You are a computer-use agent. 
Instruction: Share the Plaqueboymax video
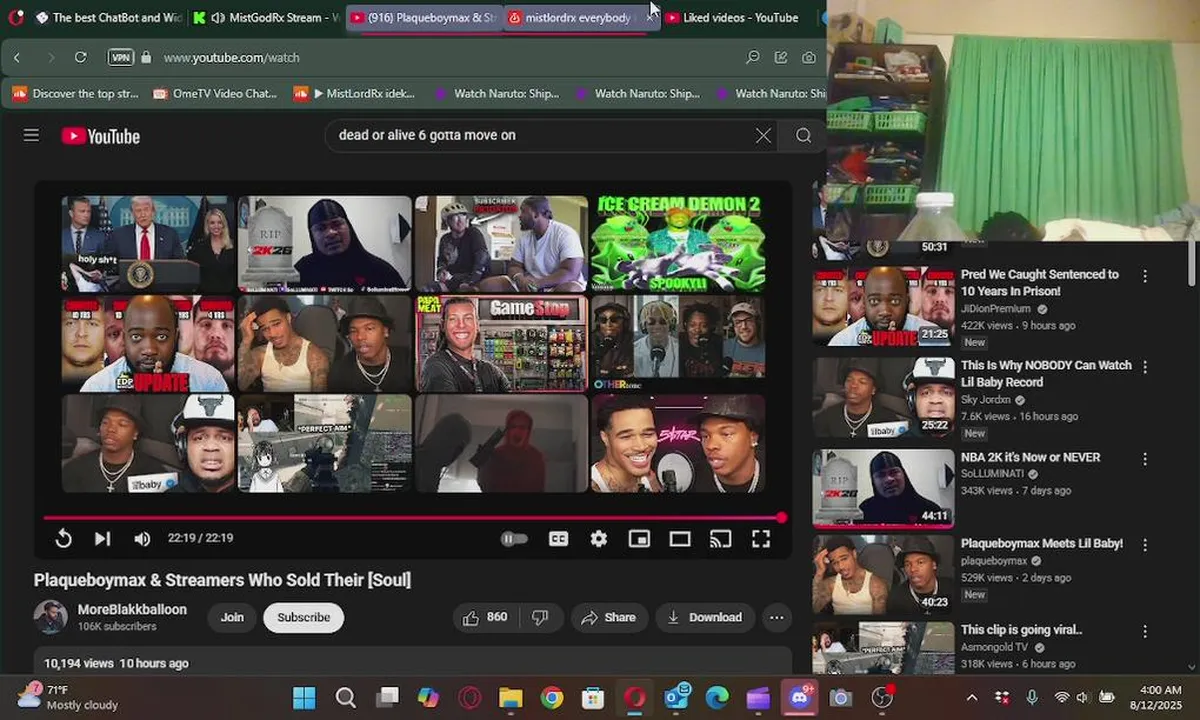coord(609,617)
